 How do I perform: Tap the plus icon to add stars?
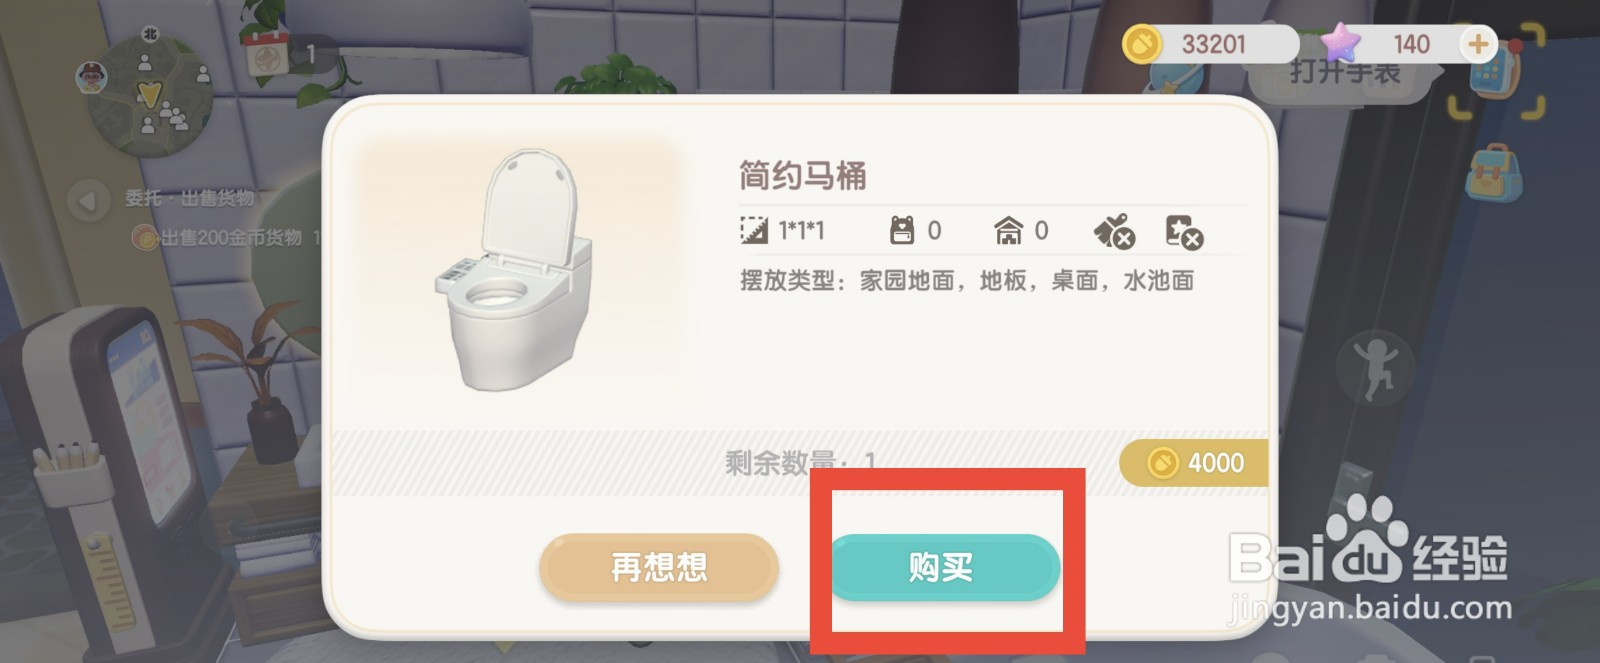pos(1478,44)
